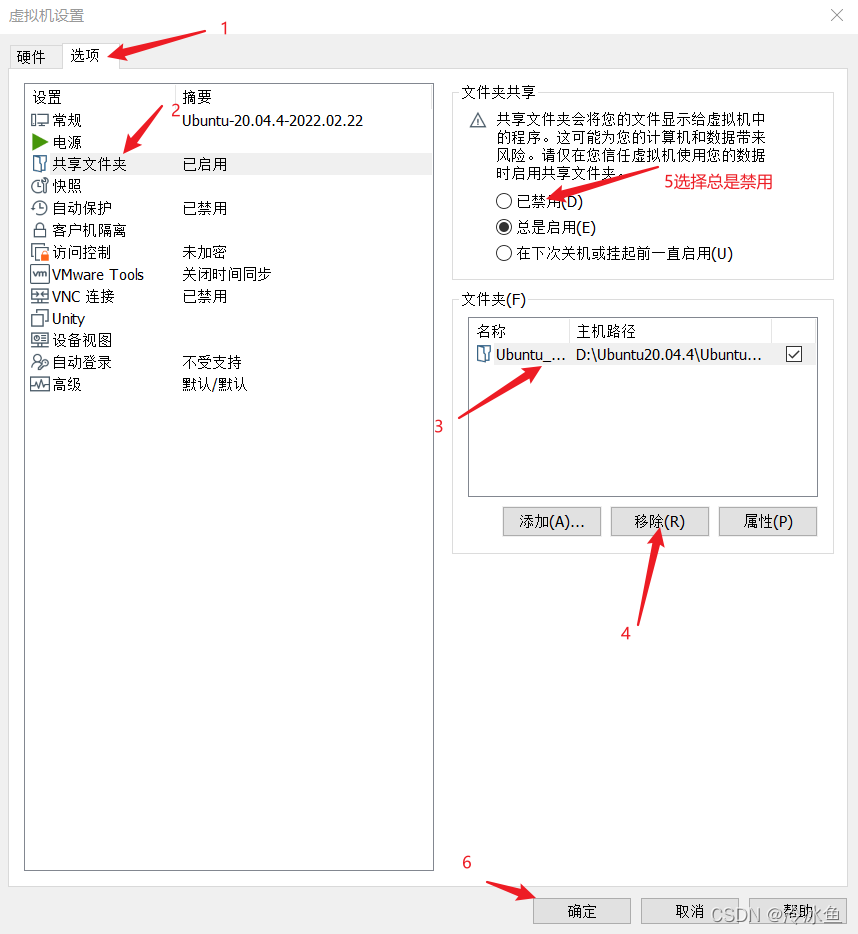Viewport: 858px width, 934px height.
Task: Click the warning triangle icon in 文件夹共享
Action: 478,121
